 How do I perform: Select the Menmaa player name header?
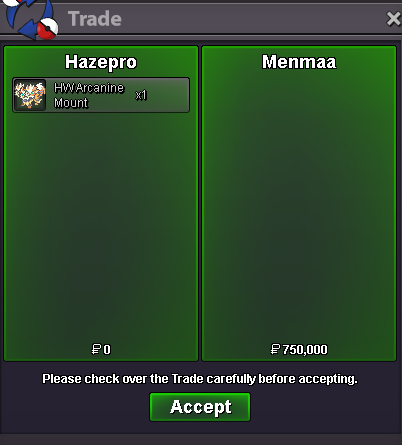tap(299, 62)
